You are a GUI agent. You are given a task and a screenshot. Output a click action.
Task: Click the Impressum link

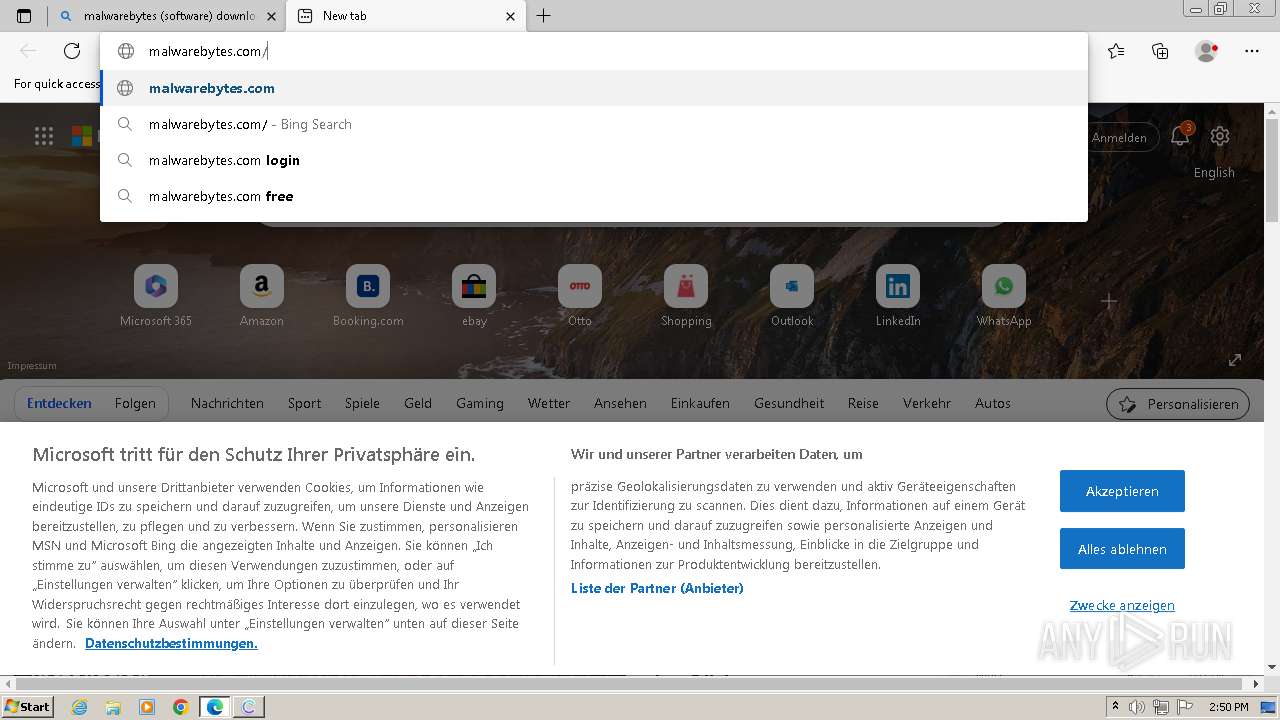point(32,366)
